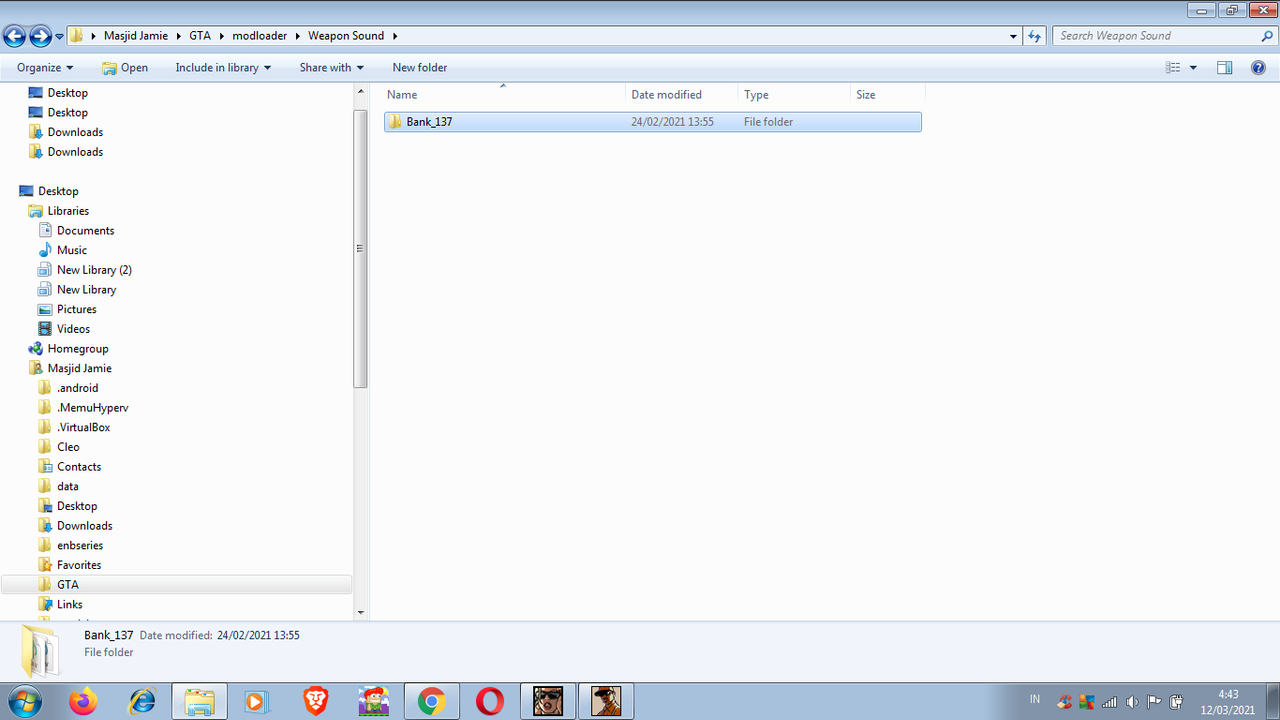The width and height of the screenshot is (1280, 720).
Task: Open the address bar history dropdown
Action: coord(1014,36)
